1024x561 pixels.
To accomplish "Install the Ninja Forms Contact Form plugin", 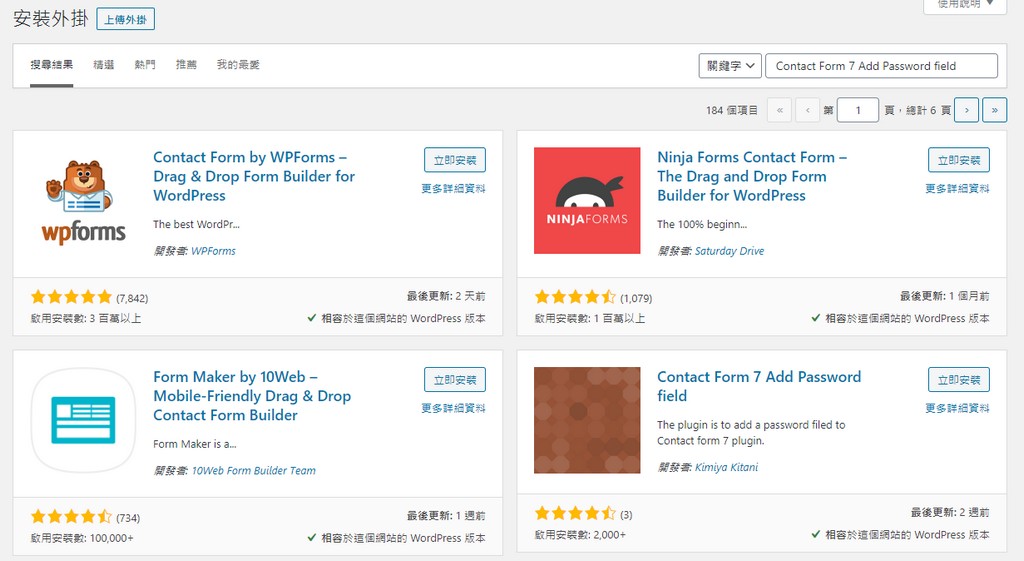I will (958, 160).
